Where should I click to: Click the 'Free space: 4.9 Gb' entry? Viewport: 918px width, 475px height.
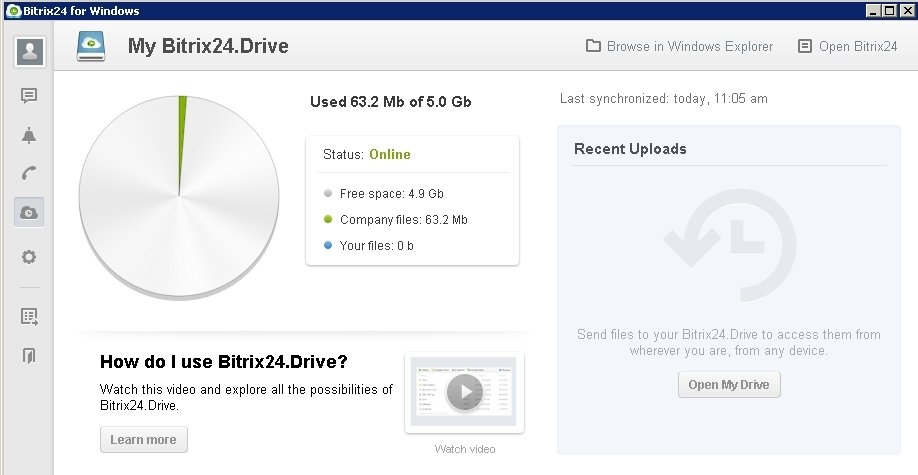click(x=392, y=194)
